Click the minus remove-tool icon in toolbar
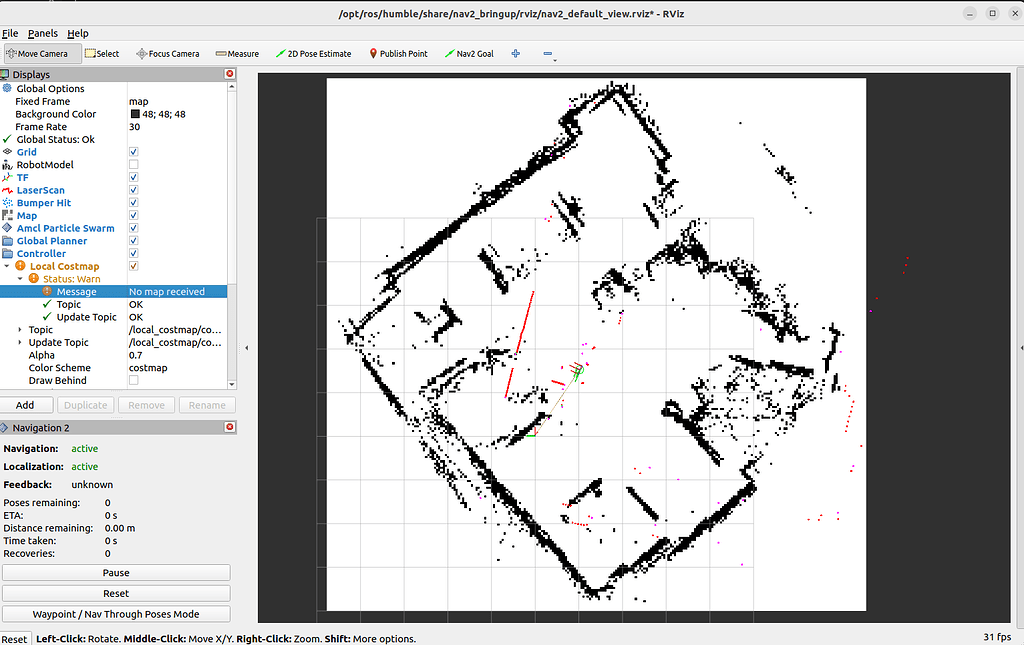 (548, 54)
